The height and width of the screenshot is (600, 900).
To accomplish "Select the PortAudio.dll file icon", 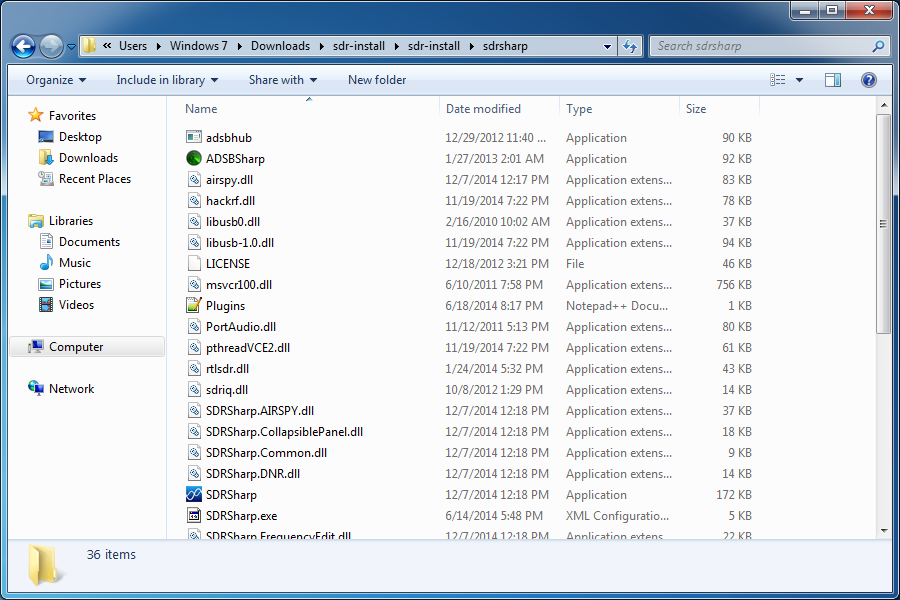I will 194,326.
